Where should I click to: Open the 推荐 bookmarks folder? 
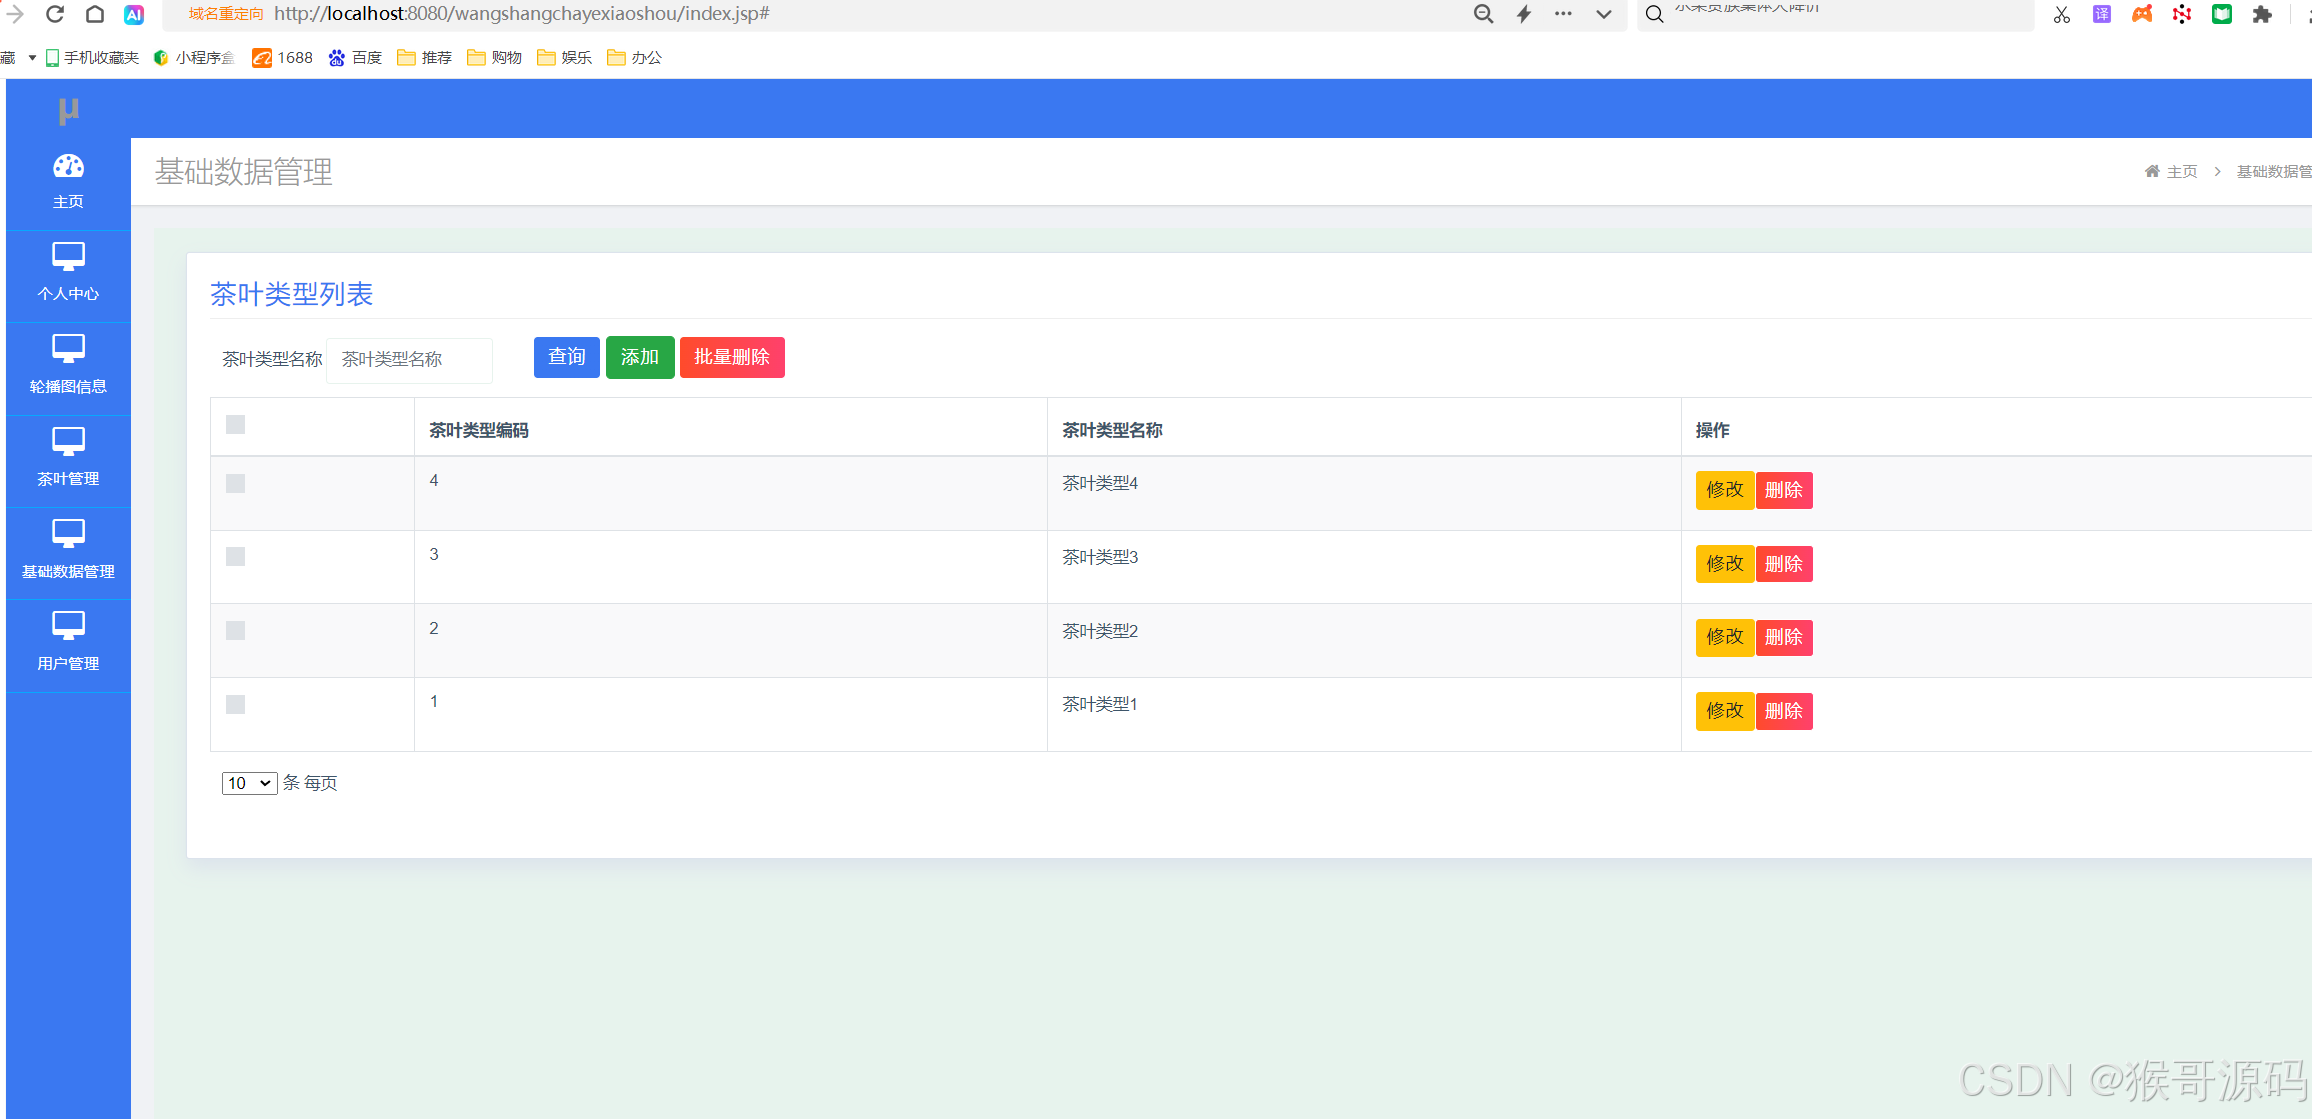pos(425,58)
